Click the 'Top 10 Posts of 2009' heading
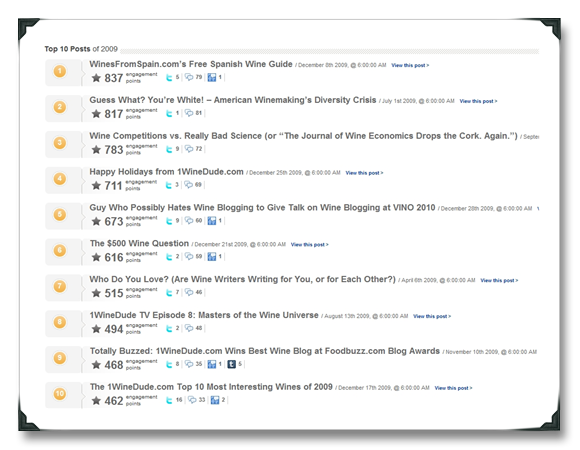 [81, 49]
